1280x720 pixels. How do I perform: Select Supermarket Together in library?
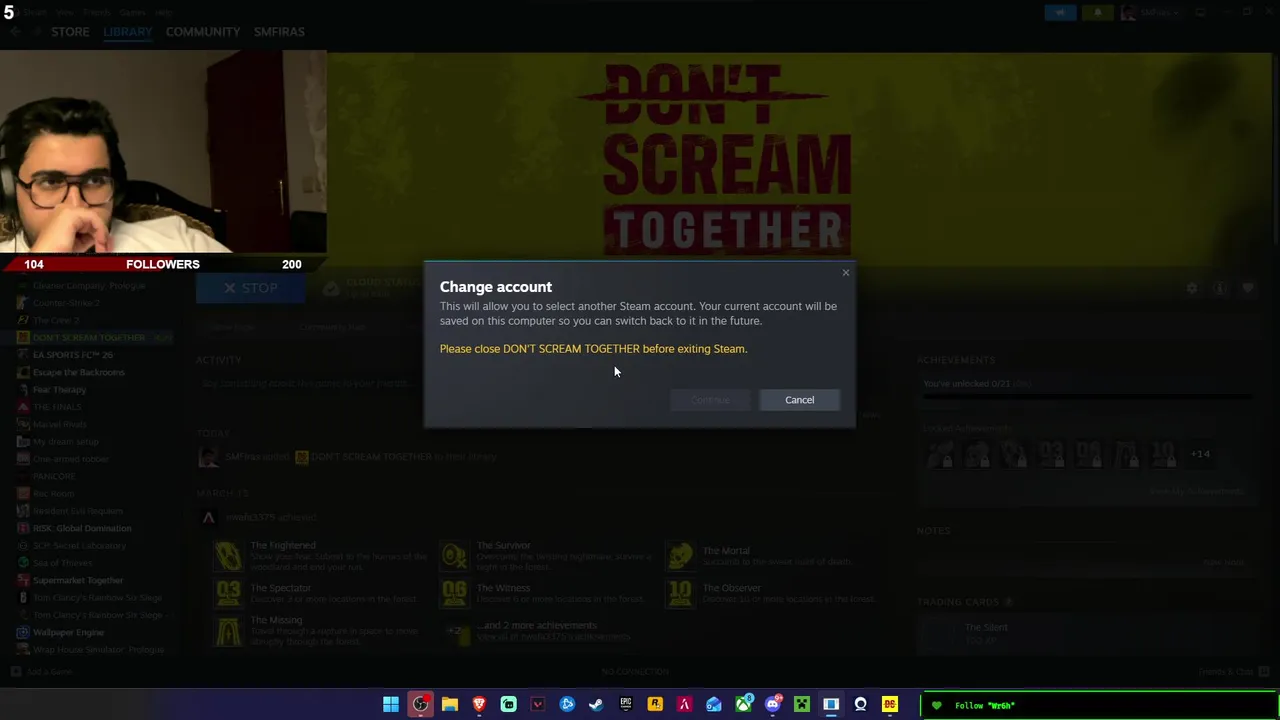78,580
